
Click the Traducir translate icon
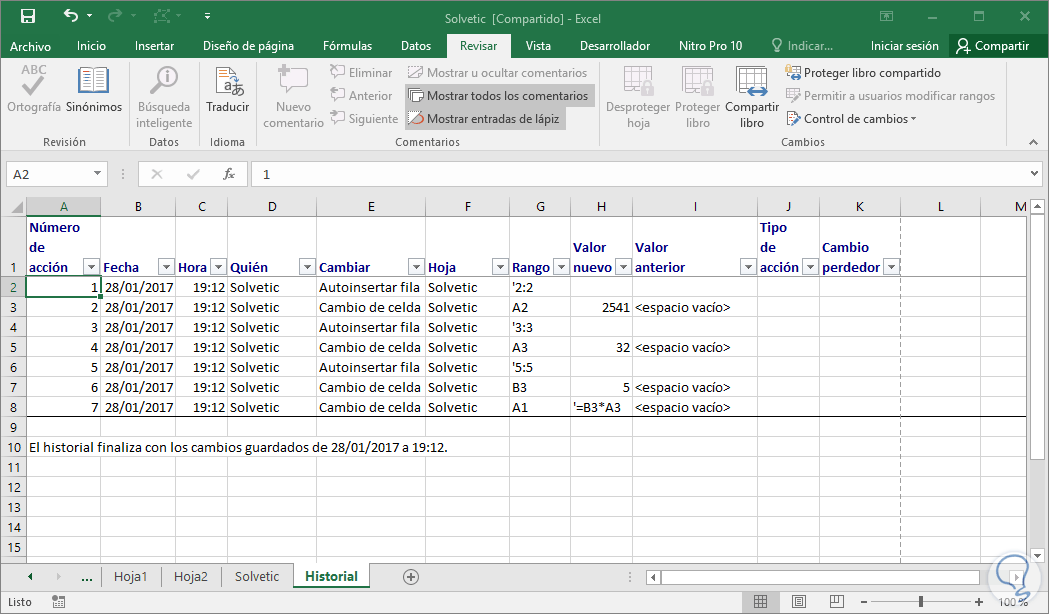[x=228, y=89]
